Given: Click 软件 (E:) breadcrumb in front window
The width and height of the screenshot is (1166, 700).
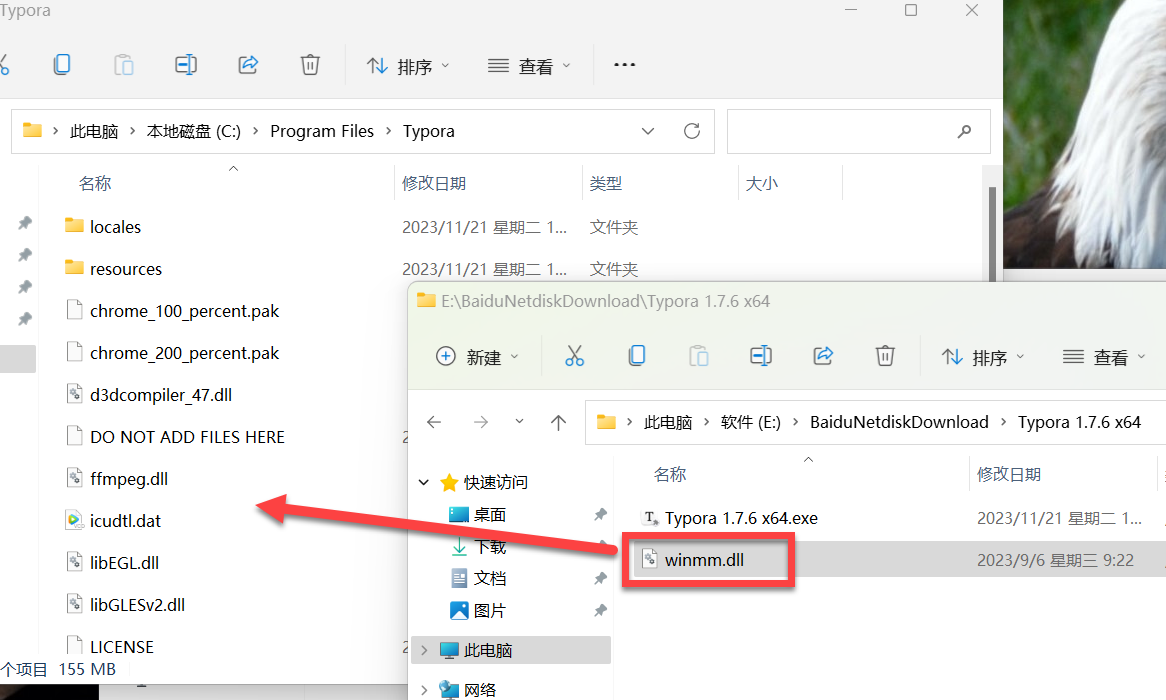Looking at the screenshot, I should (x=751, y=423).
